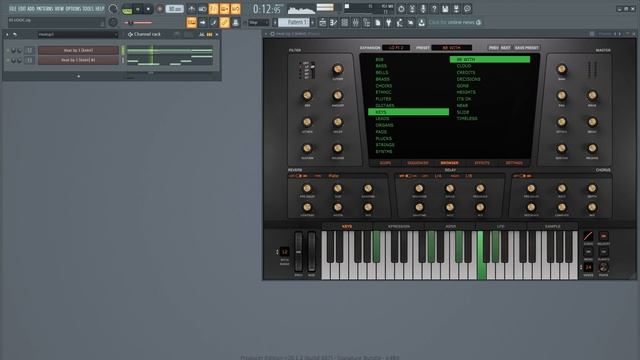
Task: Toggle the countdown before recording icon
Action: [x=213, y=9]
